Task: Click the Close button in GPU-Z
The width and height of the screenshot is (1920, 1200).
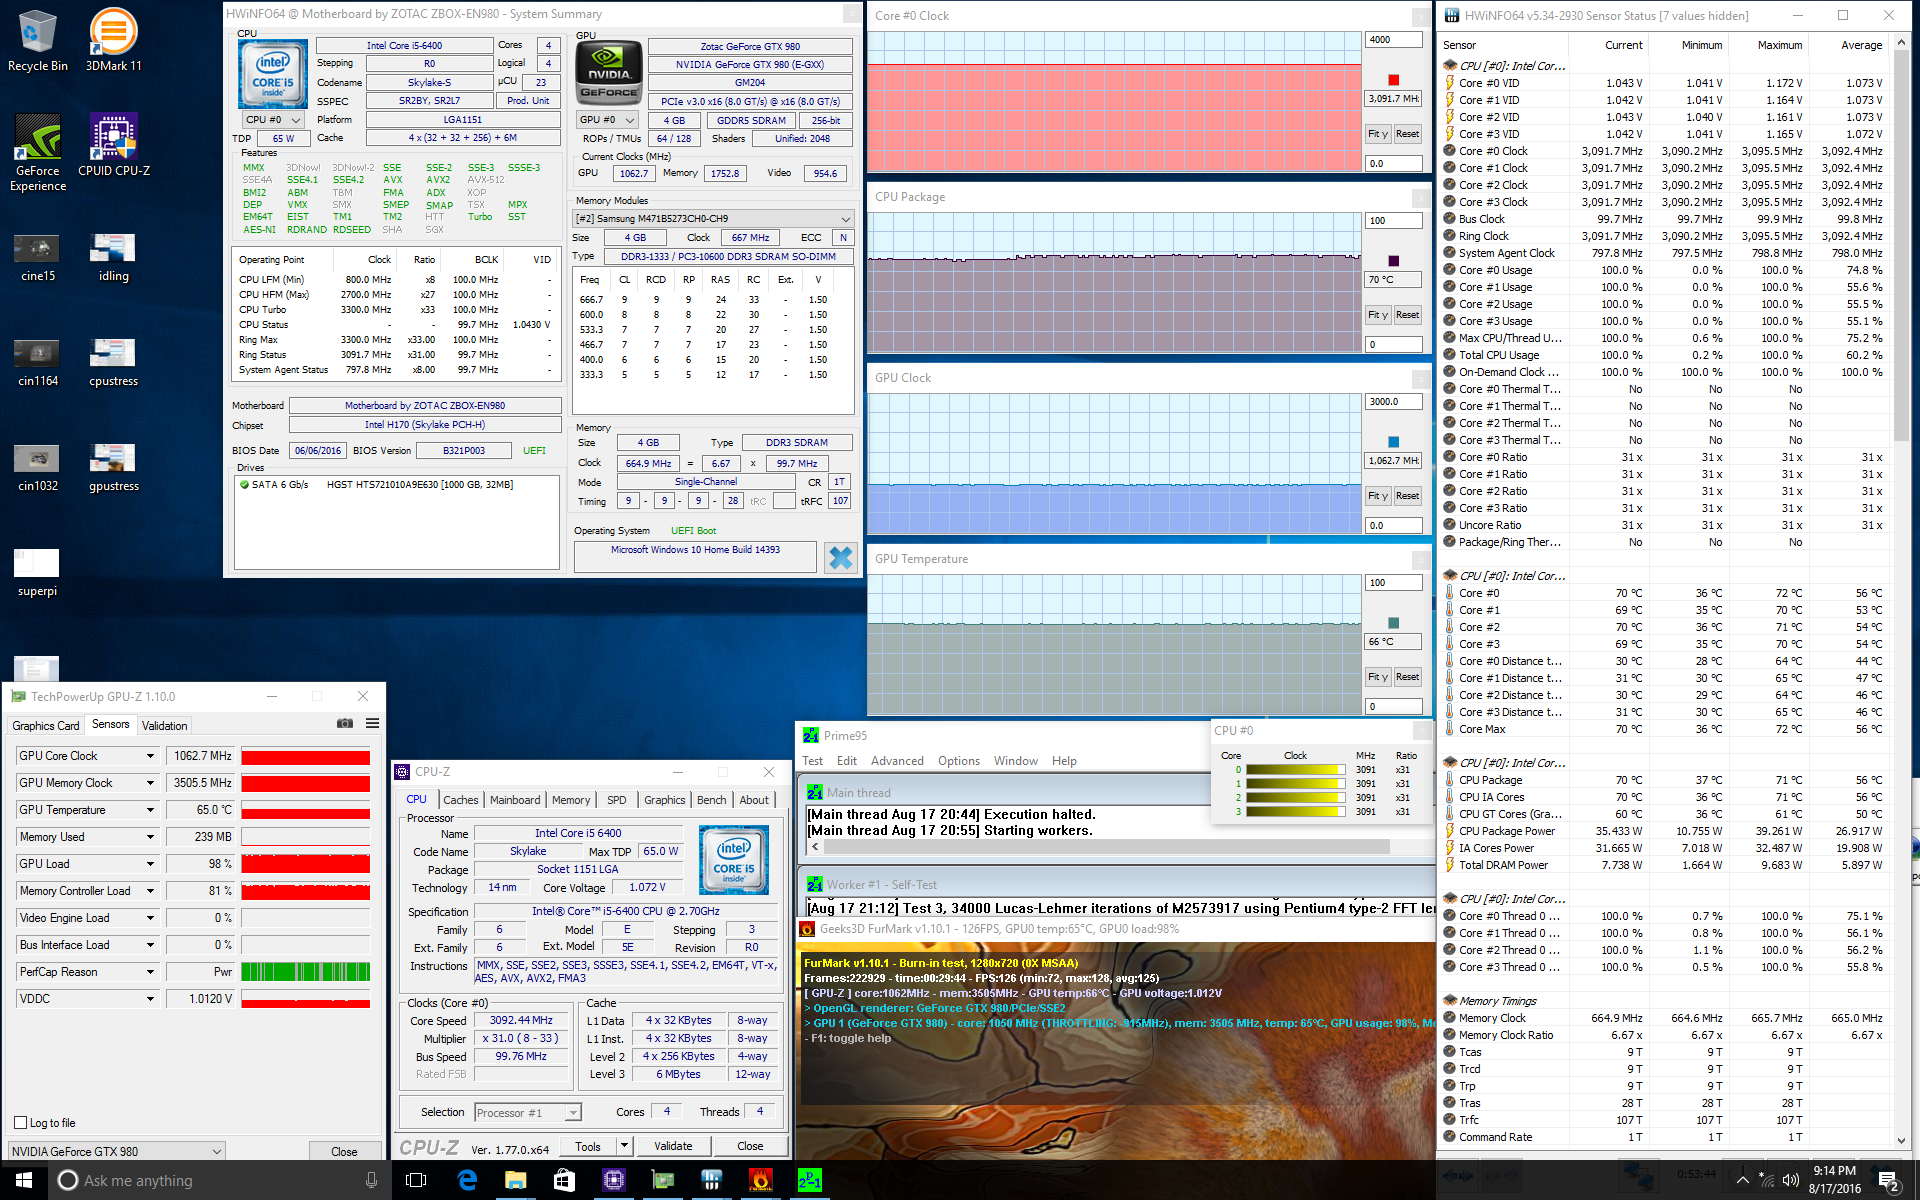Action: point(344,1151)
